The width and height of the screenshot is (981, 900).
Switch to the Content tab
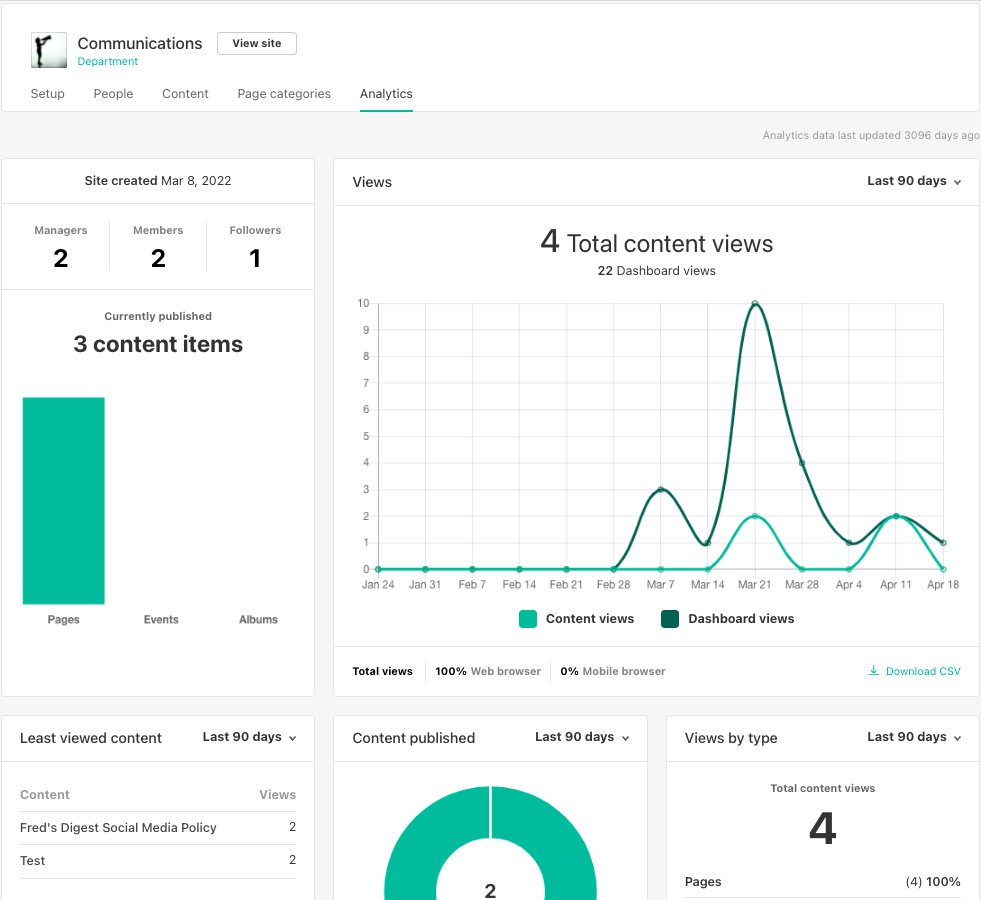[185, 93]
